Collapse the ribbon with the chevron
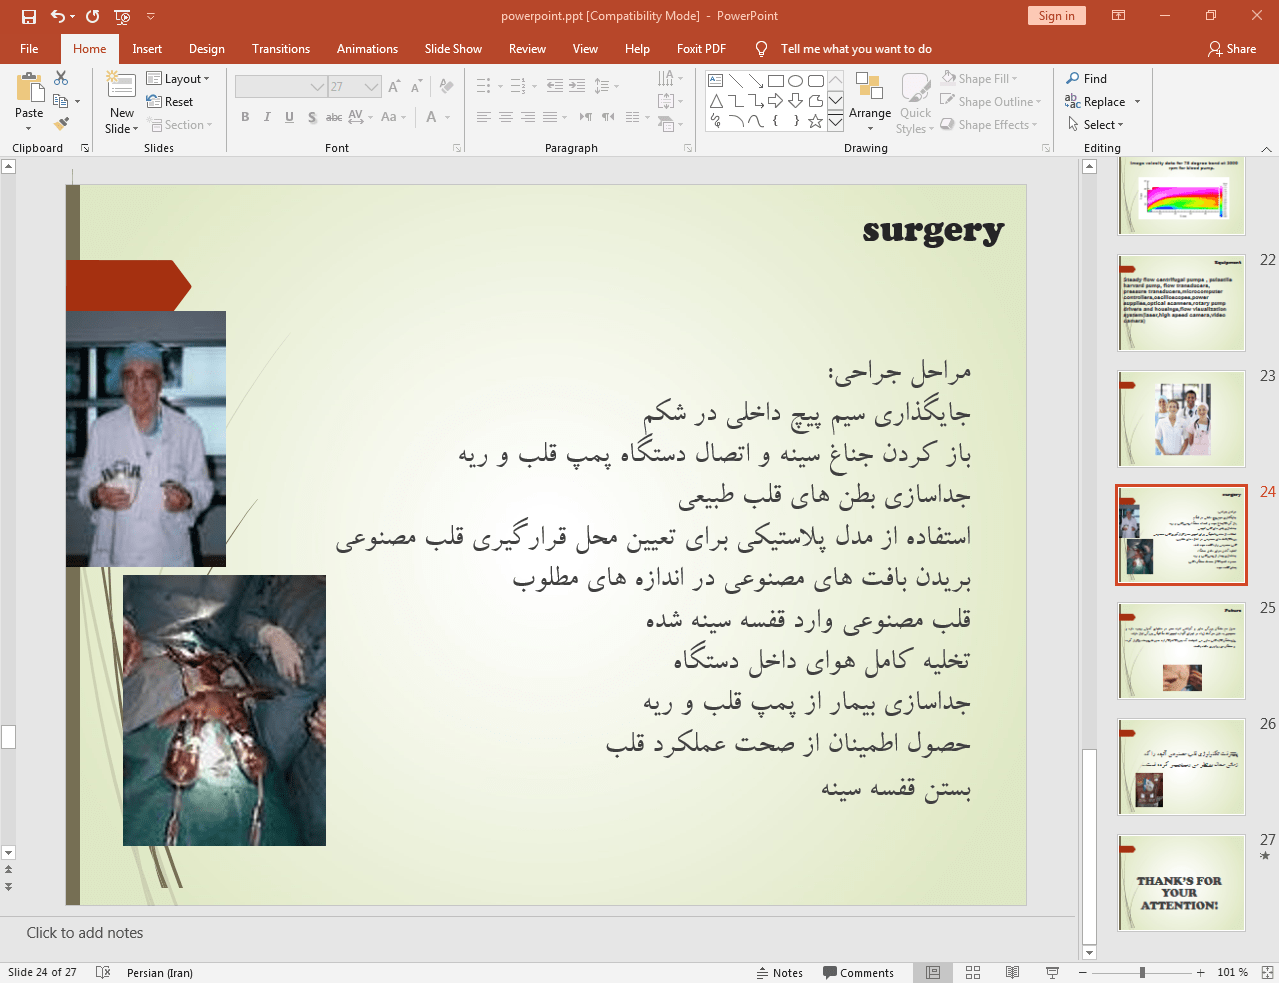1279x983 pixels. (x=1266, y=149)
